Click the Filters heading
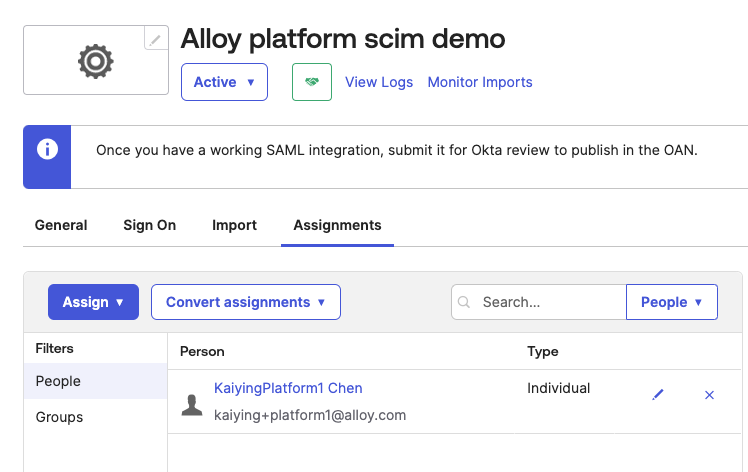748x472 pixels. (54, 348)
